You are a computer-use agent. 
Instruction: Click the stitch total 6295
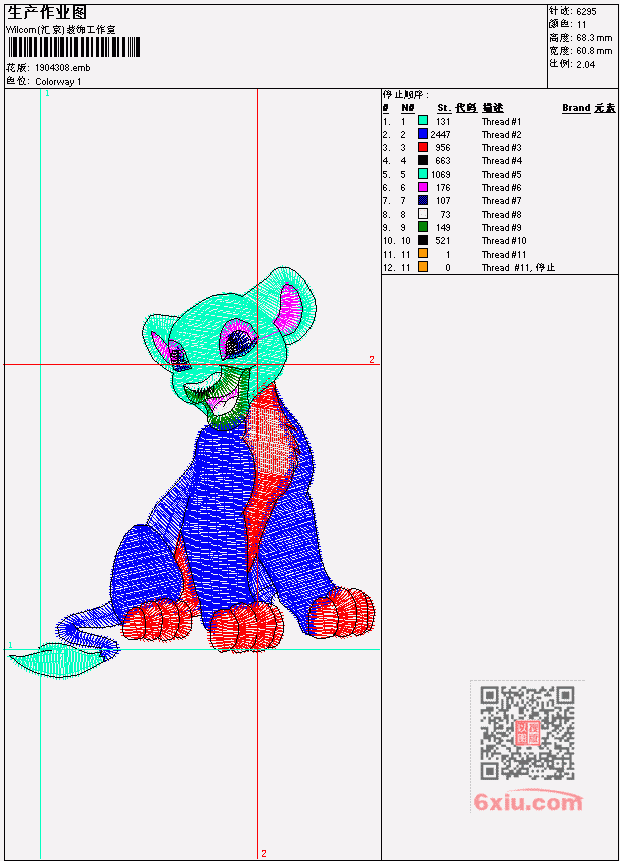pyautogui.click(x=586, y=11)
